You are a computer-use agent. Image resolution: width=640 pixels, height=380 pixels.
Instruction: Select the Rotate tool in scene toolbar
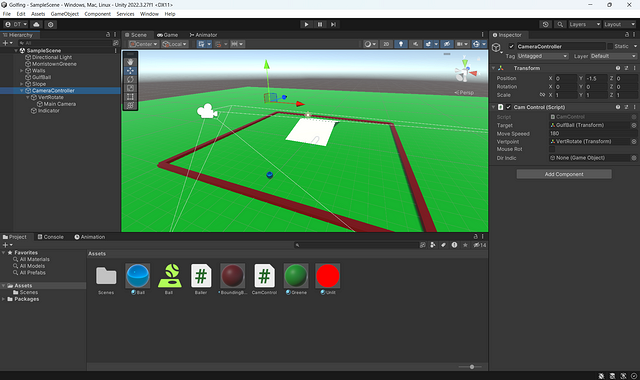click(x=130, y=79)
